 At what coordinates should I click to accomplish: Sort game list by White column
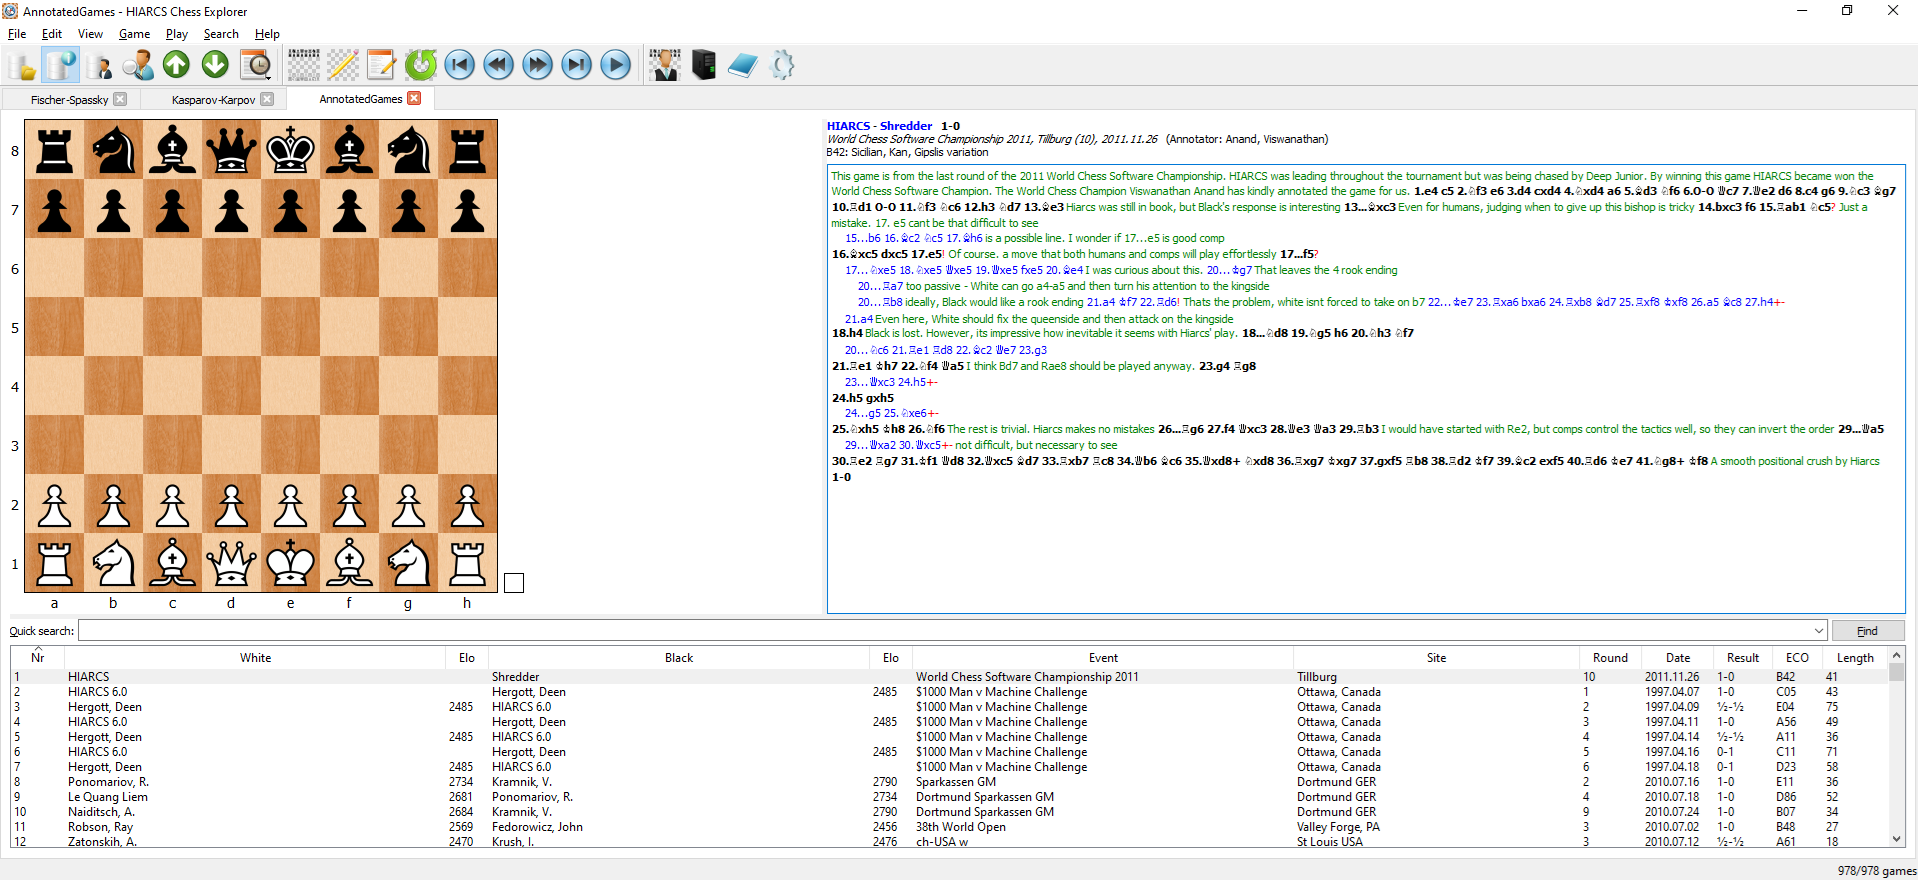[x=255, y=658]
